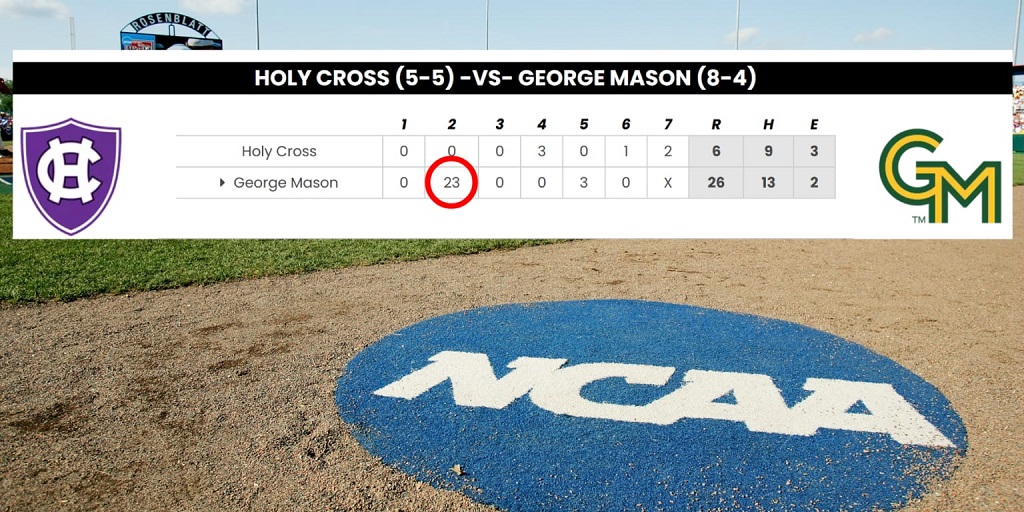Click George Mason's total runs 26

click(x=716, y=183)
